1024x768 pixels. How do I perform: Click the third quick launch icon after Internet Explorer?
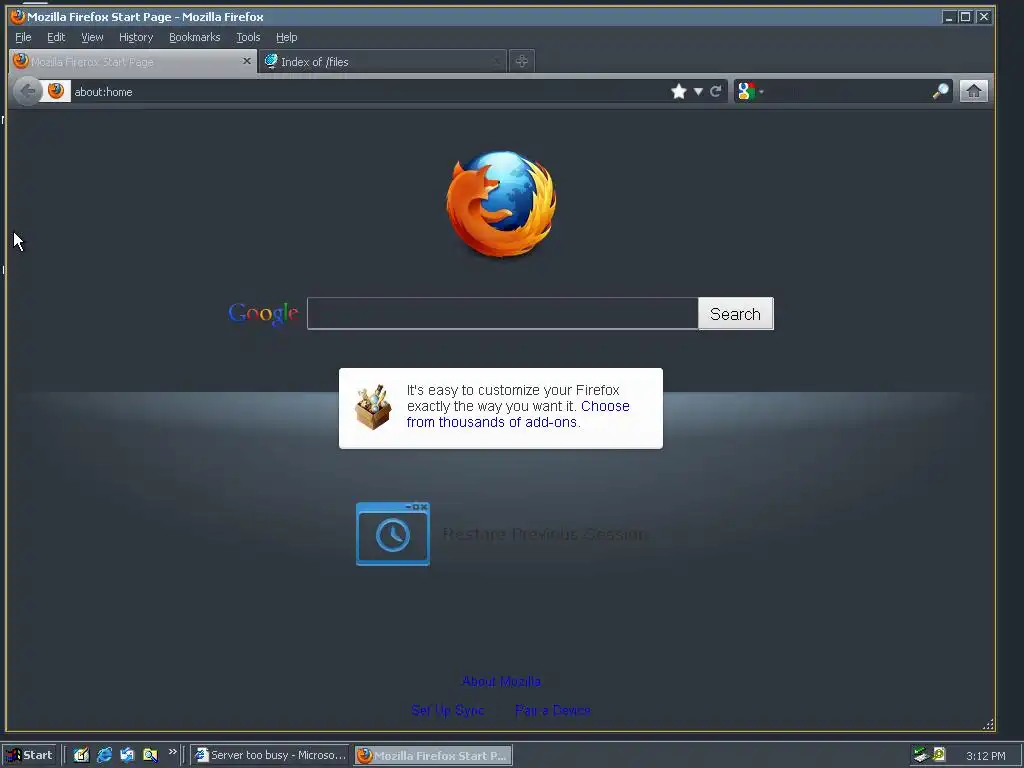tap(127, 755)
